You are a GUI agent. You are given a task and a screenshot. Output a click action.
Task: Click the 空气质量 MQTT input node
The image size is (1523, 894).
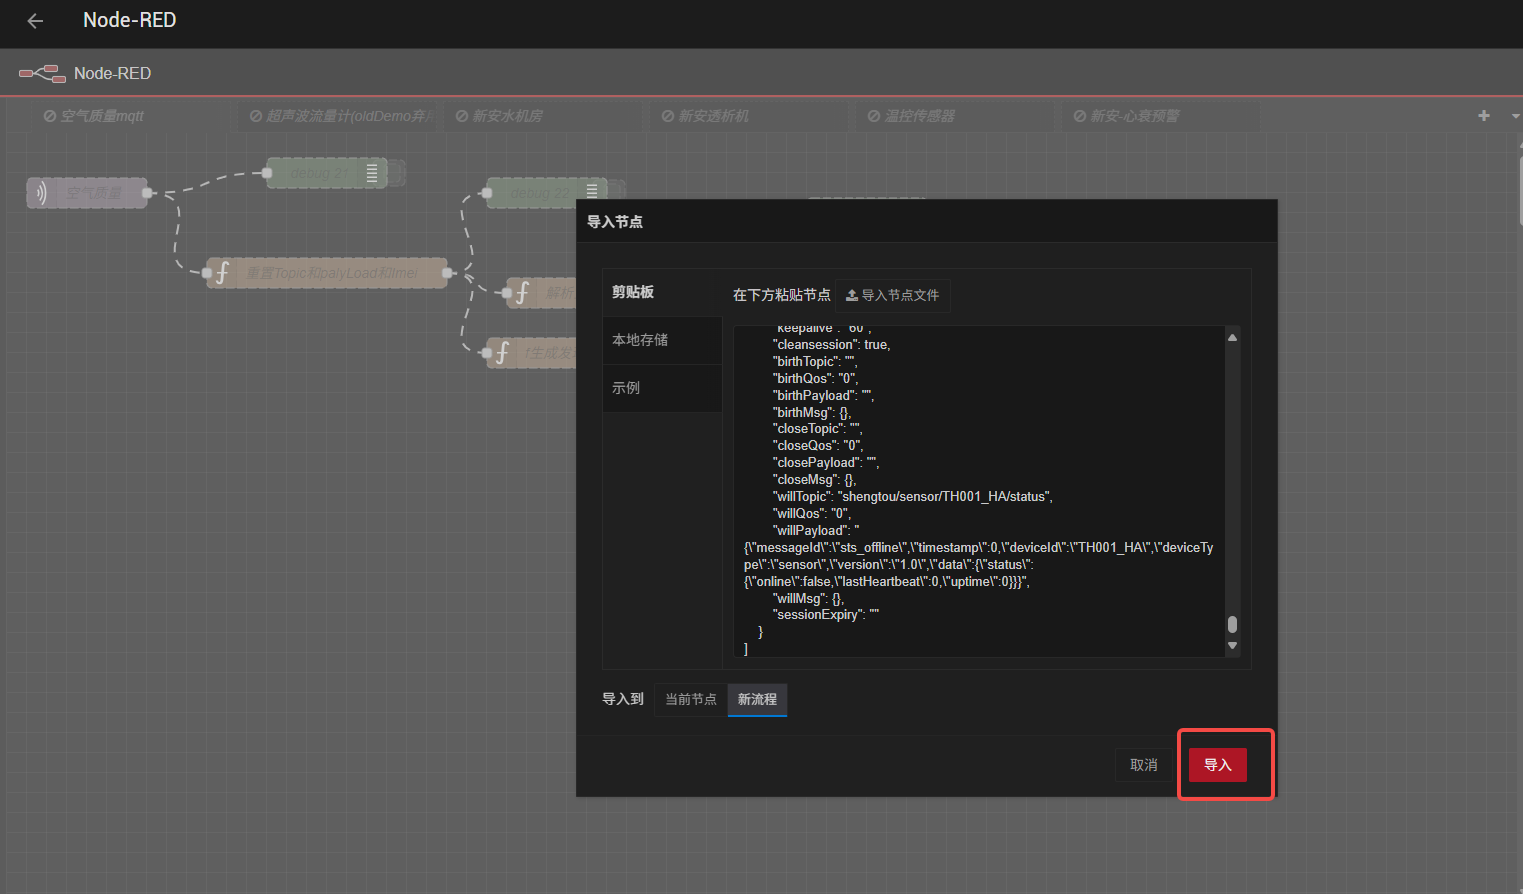coord(88,193)
